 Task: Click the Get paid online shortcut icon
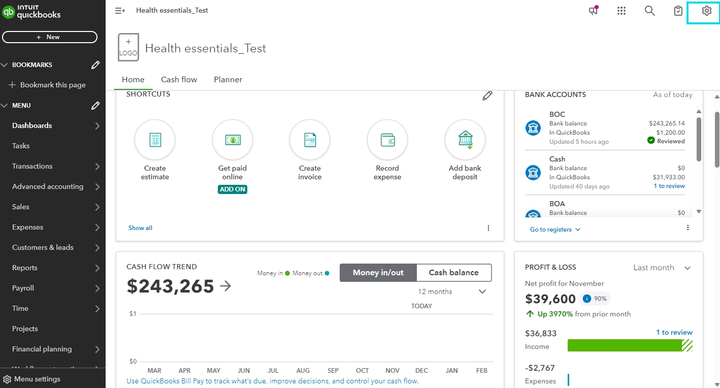232,140
